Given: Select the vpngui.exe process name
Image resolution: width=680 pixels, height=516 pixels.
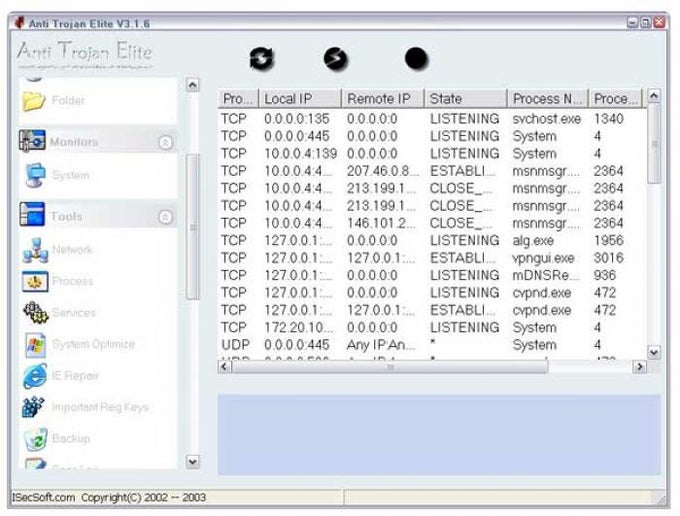Looking at the screenshot, I should pyautogui.click(x=543, y=258).
